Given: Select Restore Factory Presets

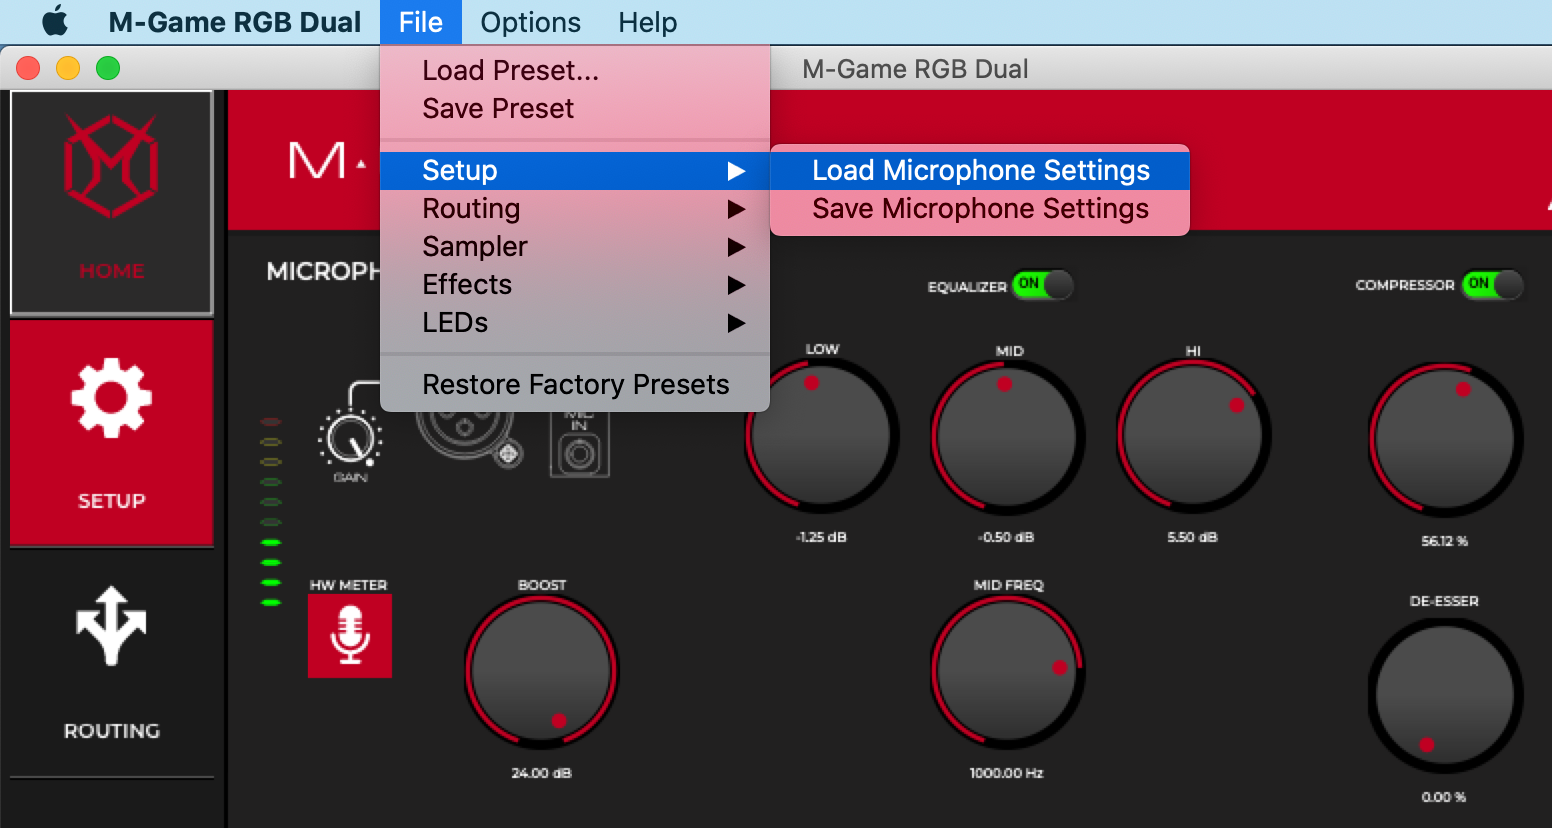Looking at the screenshot, I should pos(575,385).
